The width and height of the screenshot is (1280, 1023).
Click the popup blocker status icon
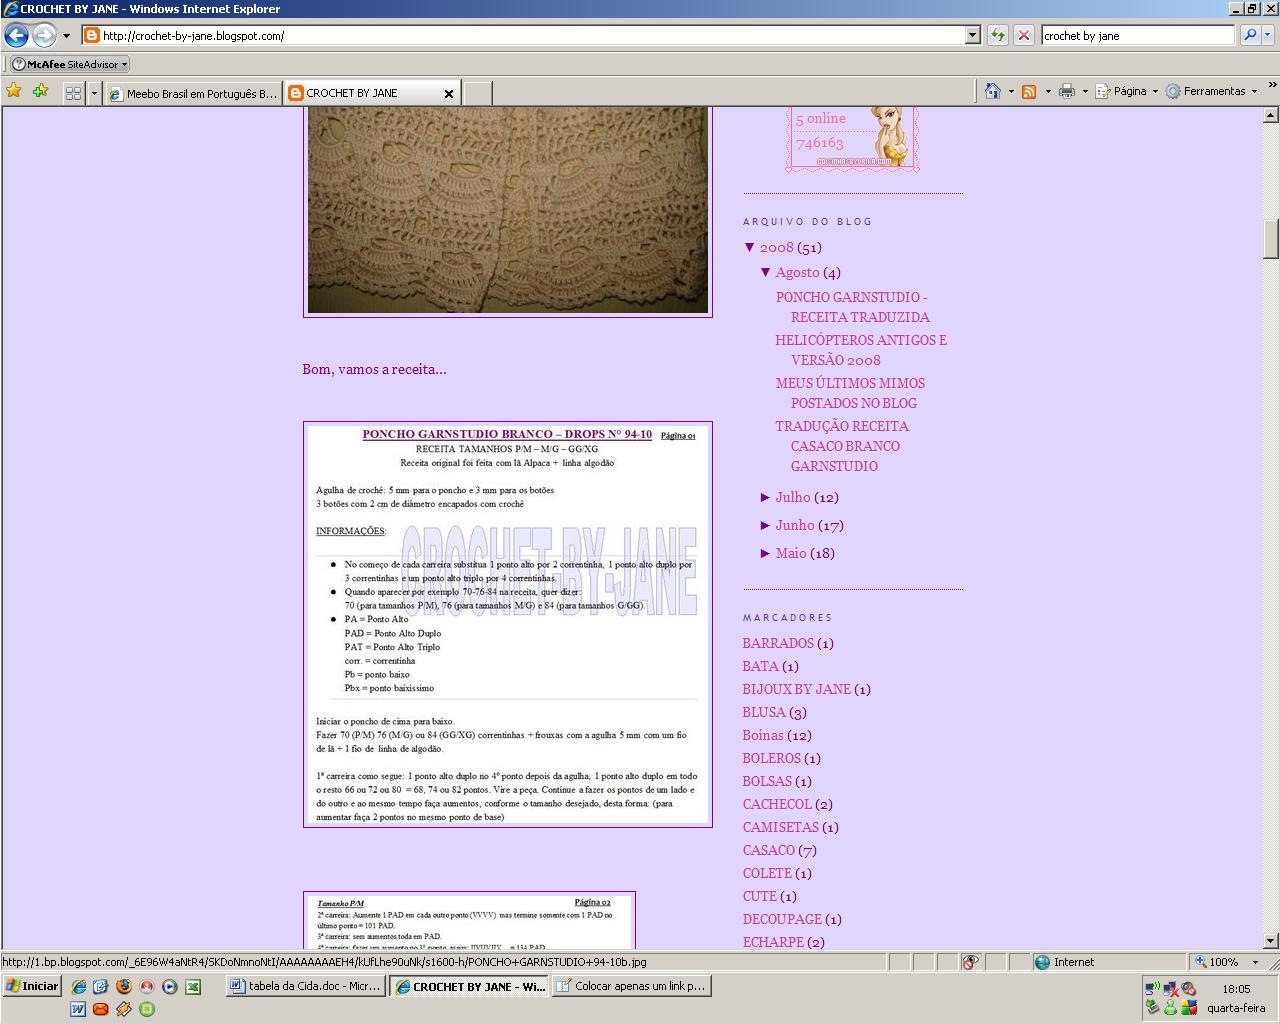click(x=970, y=962)
